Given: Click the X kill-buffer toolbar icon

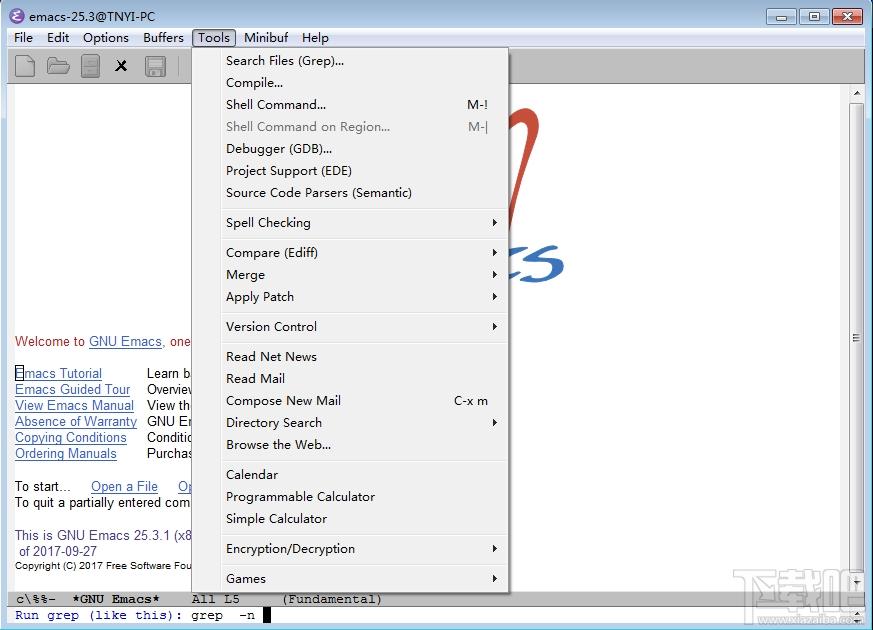Looking at the screenshot, I should click(121, 66).
